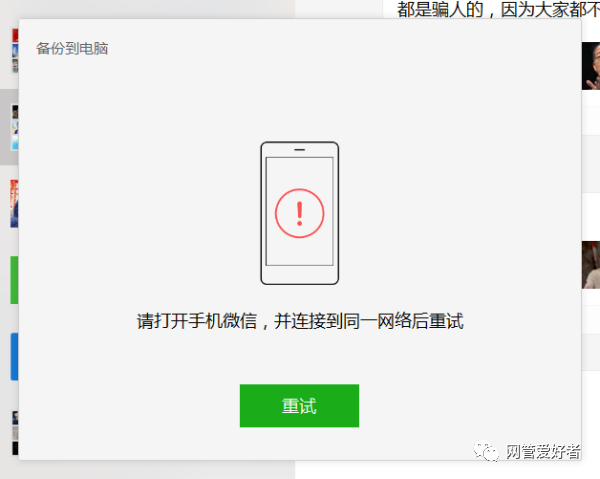The height and width of the screenshot is (479, 600).
Task: Click the green 重试 retry button
Action: point(299,406)
